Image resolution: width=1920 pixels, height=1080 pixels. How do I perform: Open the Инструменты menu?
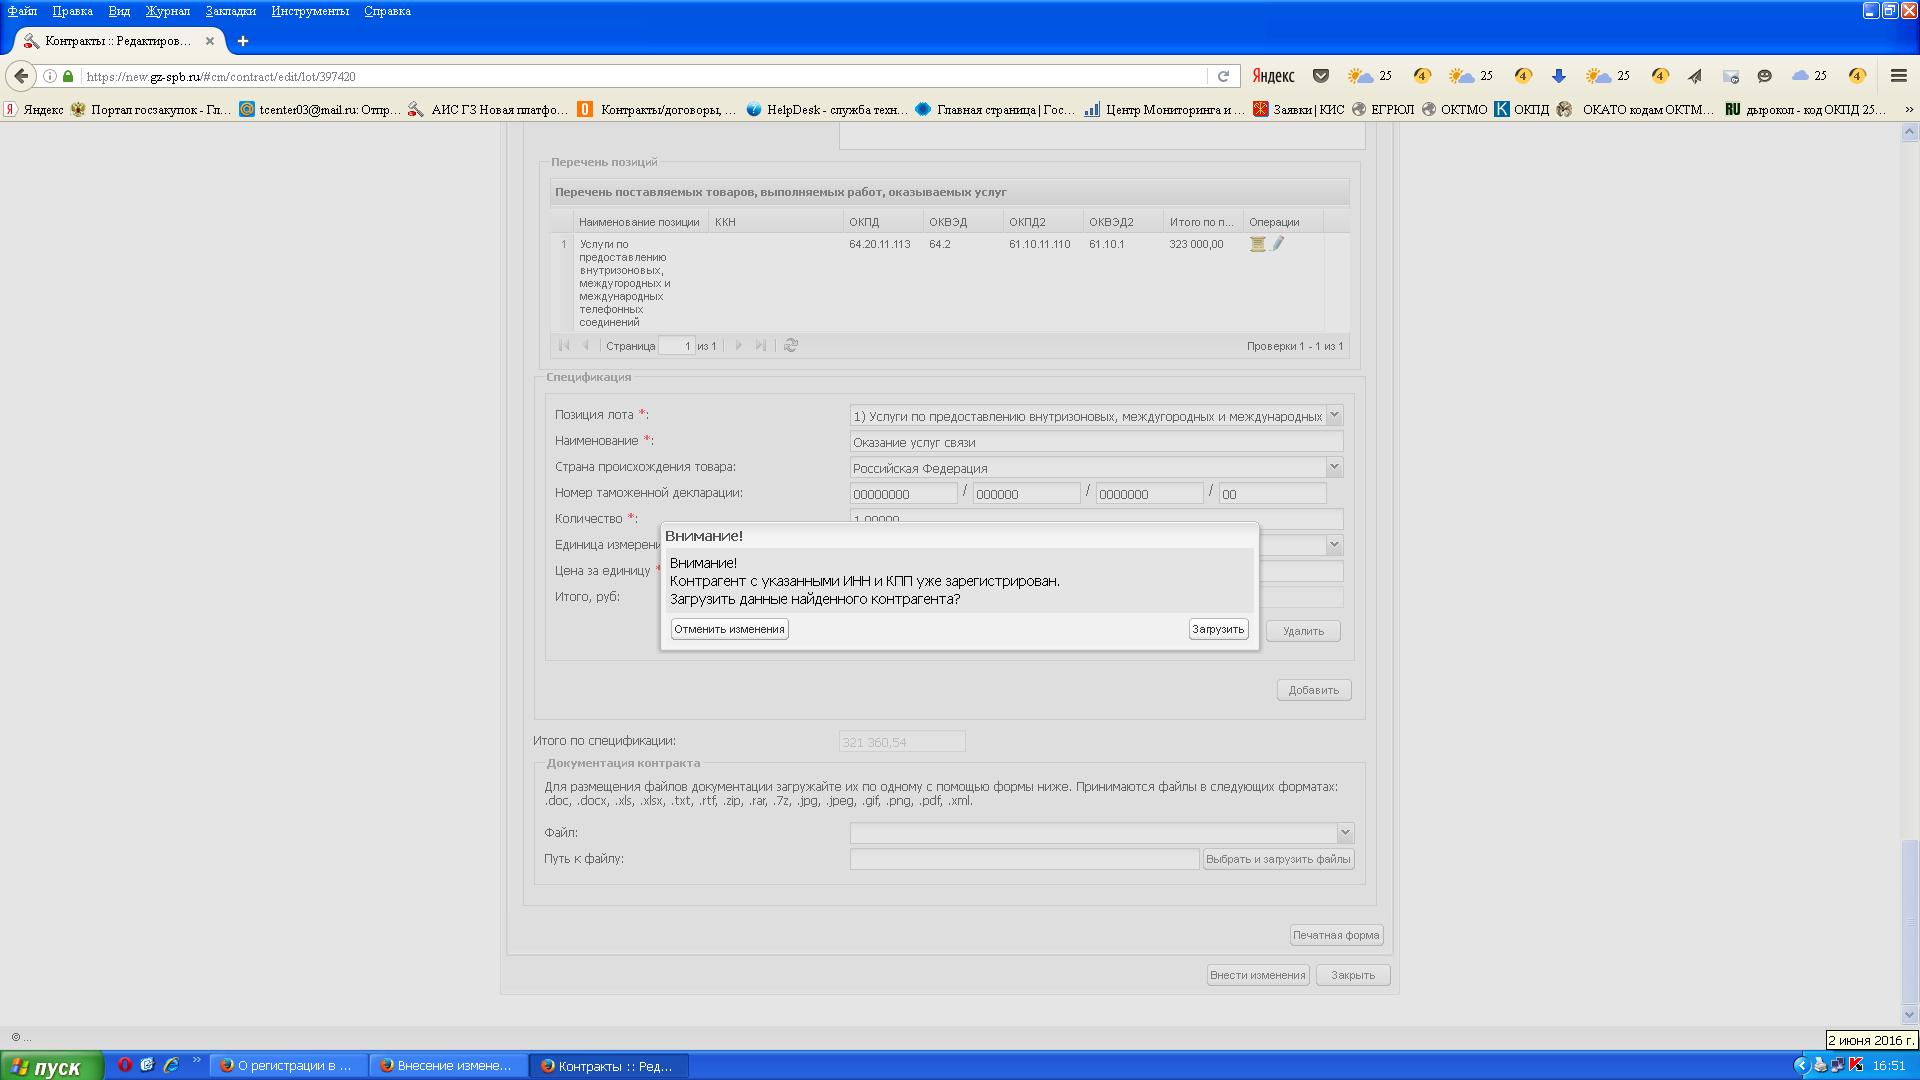click(x=310, y=11)
